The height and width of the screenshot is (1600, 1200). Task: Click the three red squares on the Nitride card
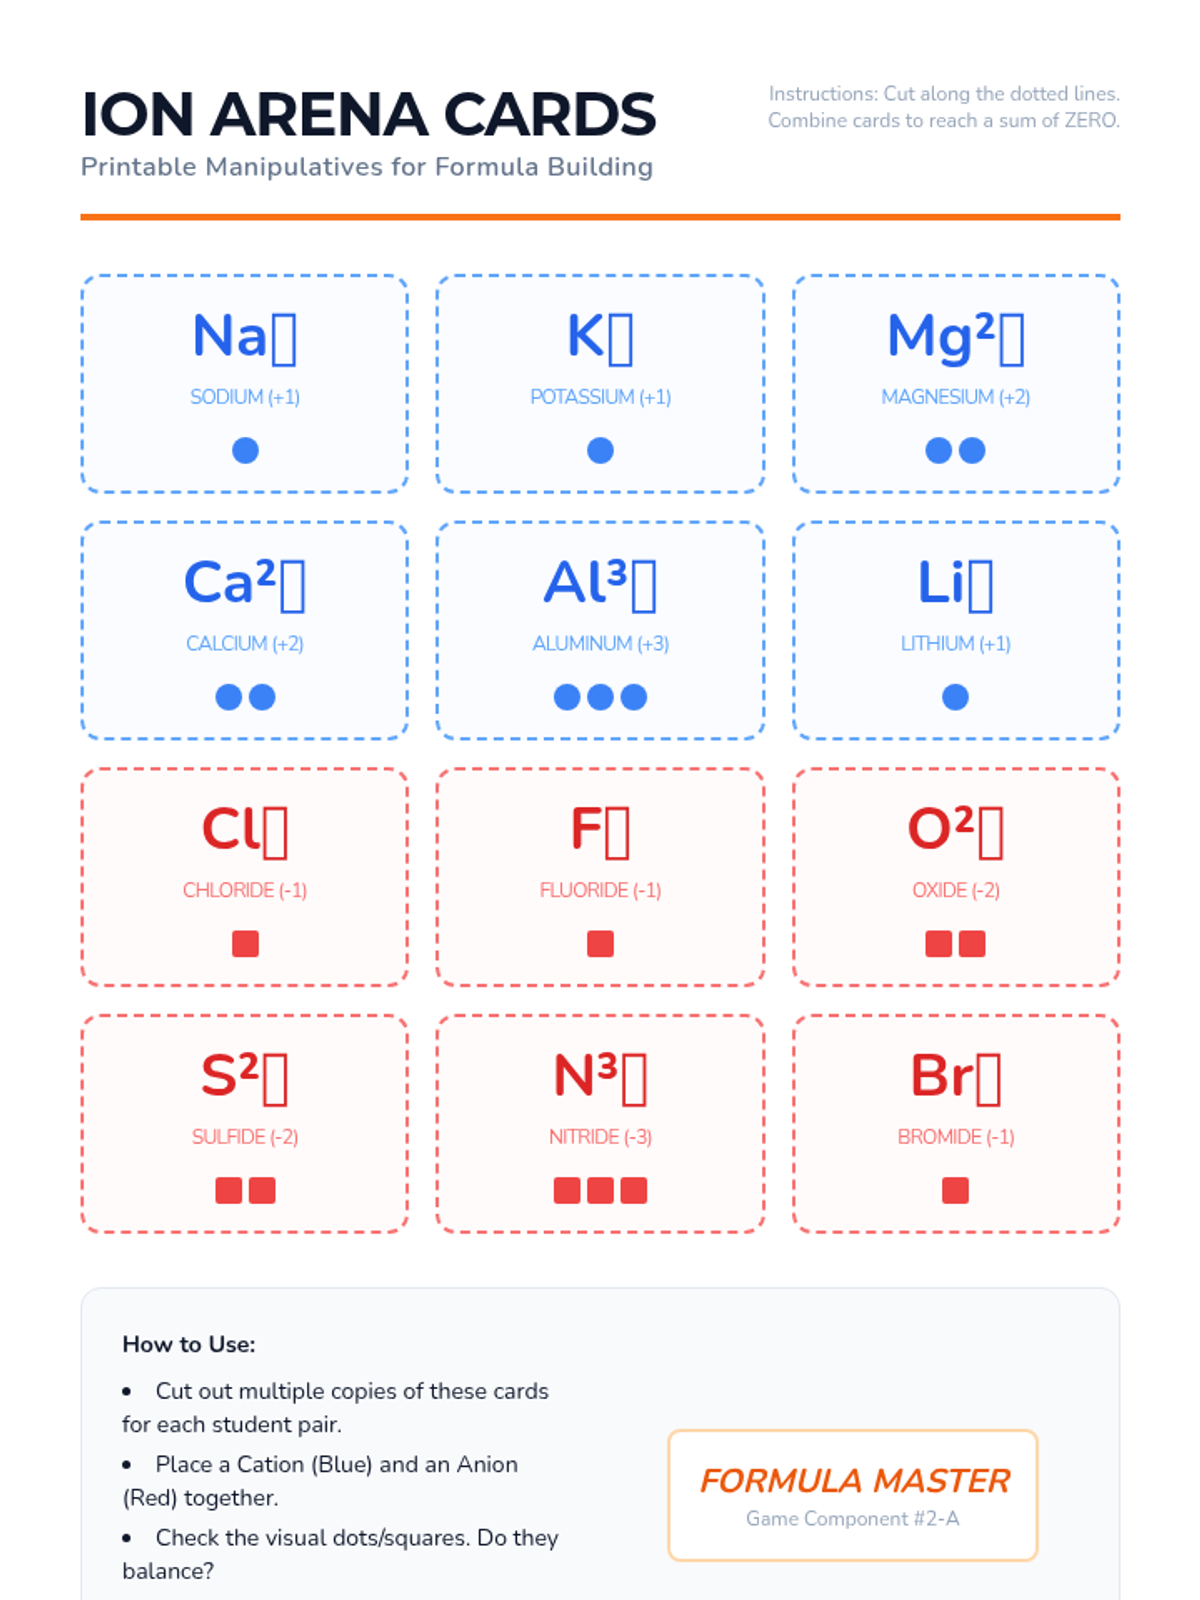click(600, 1190)
